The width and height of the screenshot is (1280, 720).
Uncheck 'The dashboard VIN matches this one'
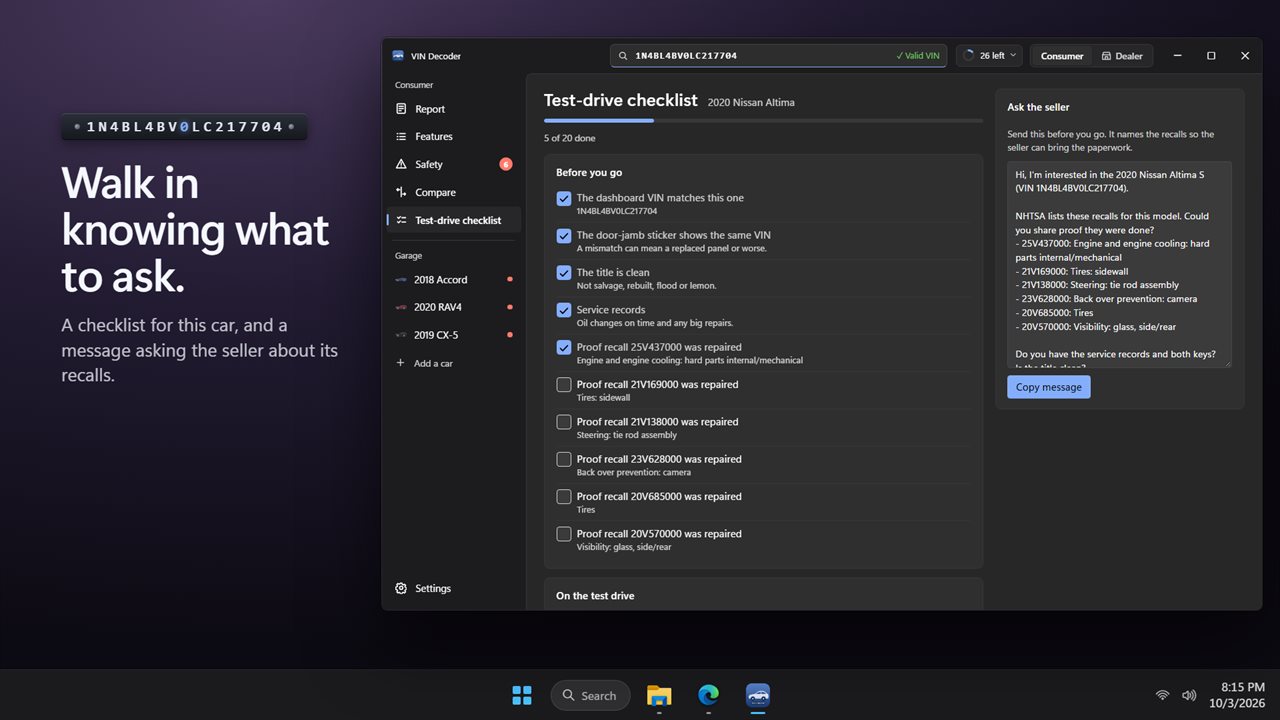564,198
